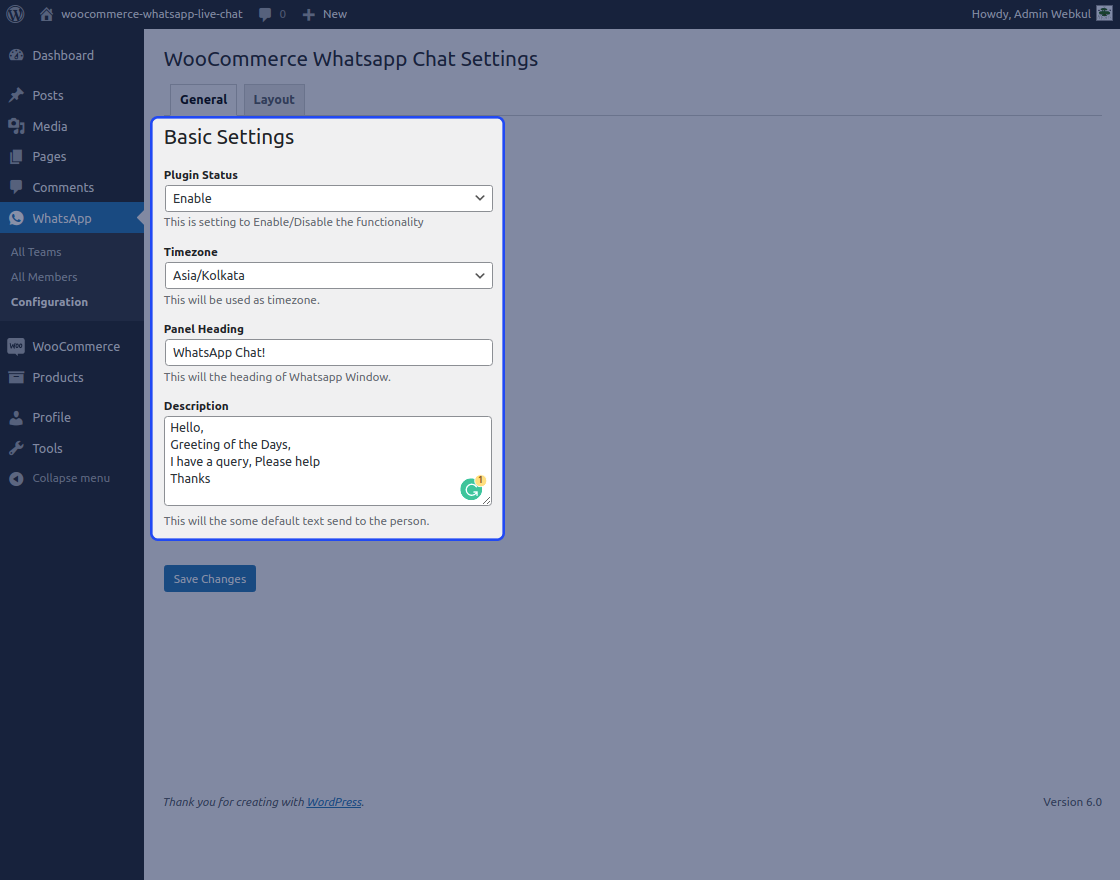Click the Save Changes button
Screen dimensions: 1120x880
click(210, 579)
